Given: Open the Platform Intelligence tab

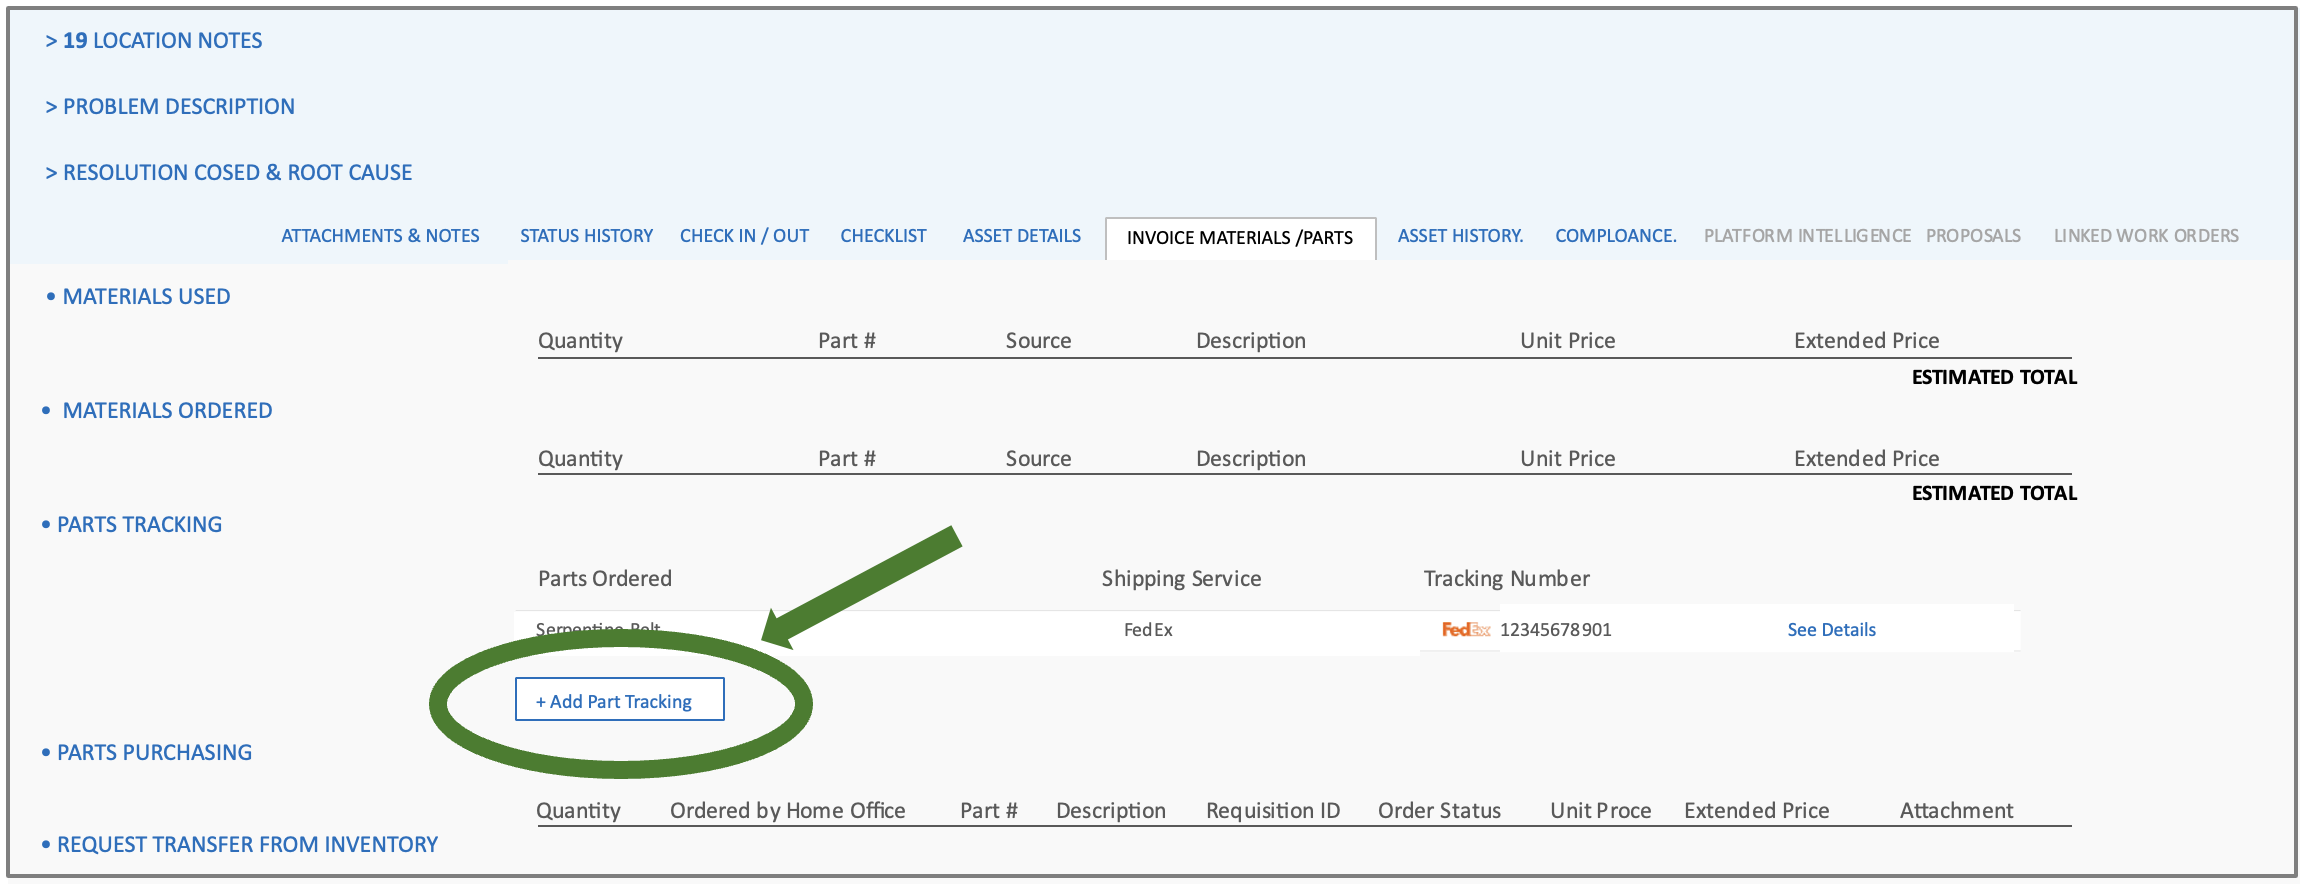Looking at the screenshot, I should pos(1806,236).
